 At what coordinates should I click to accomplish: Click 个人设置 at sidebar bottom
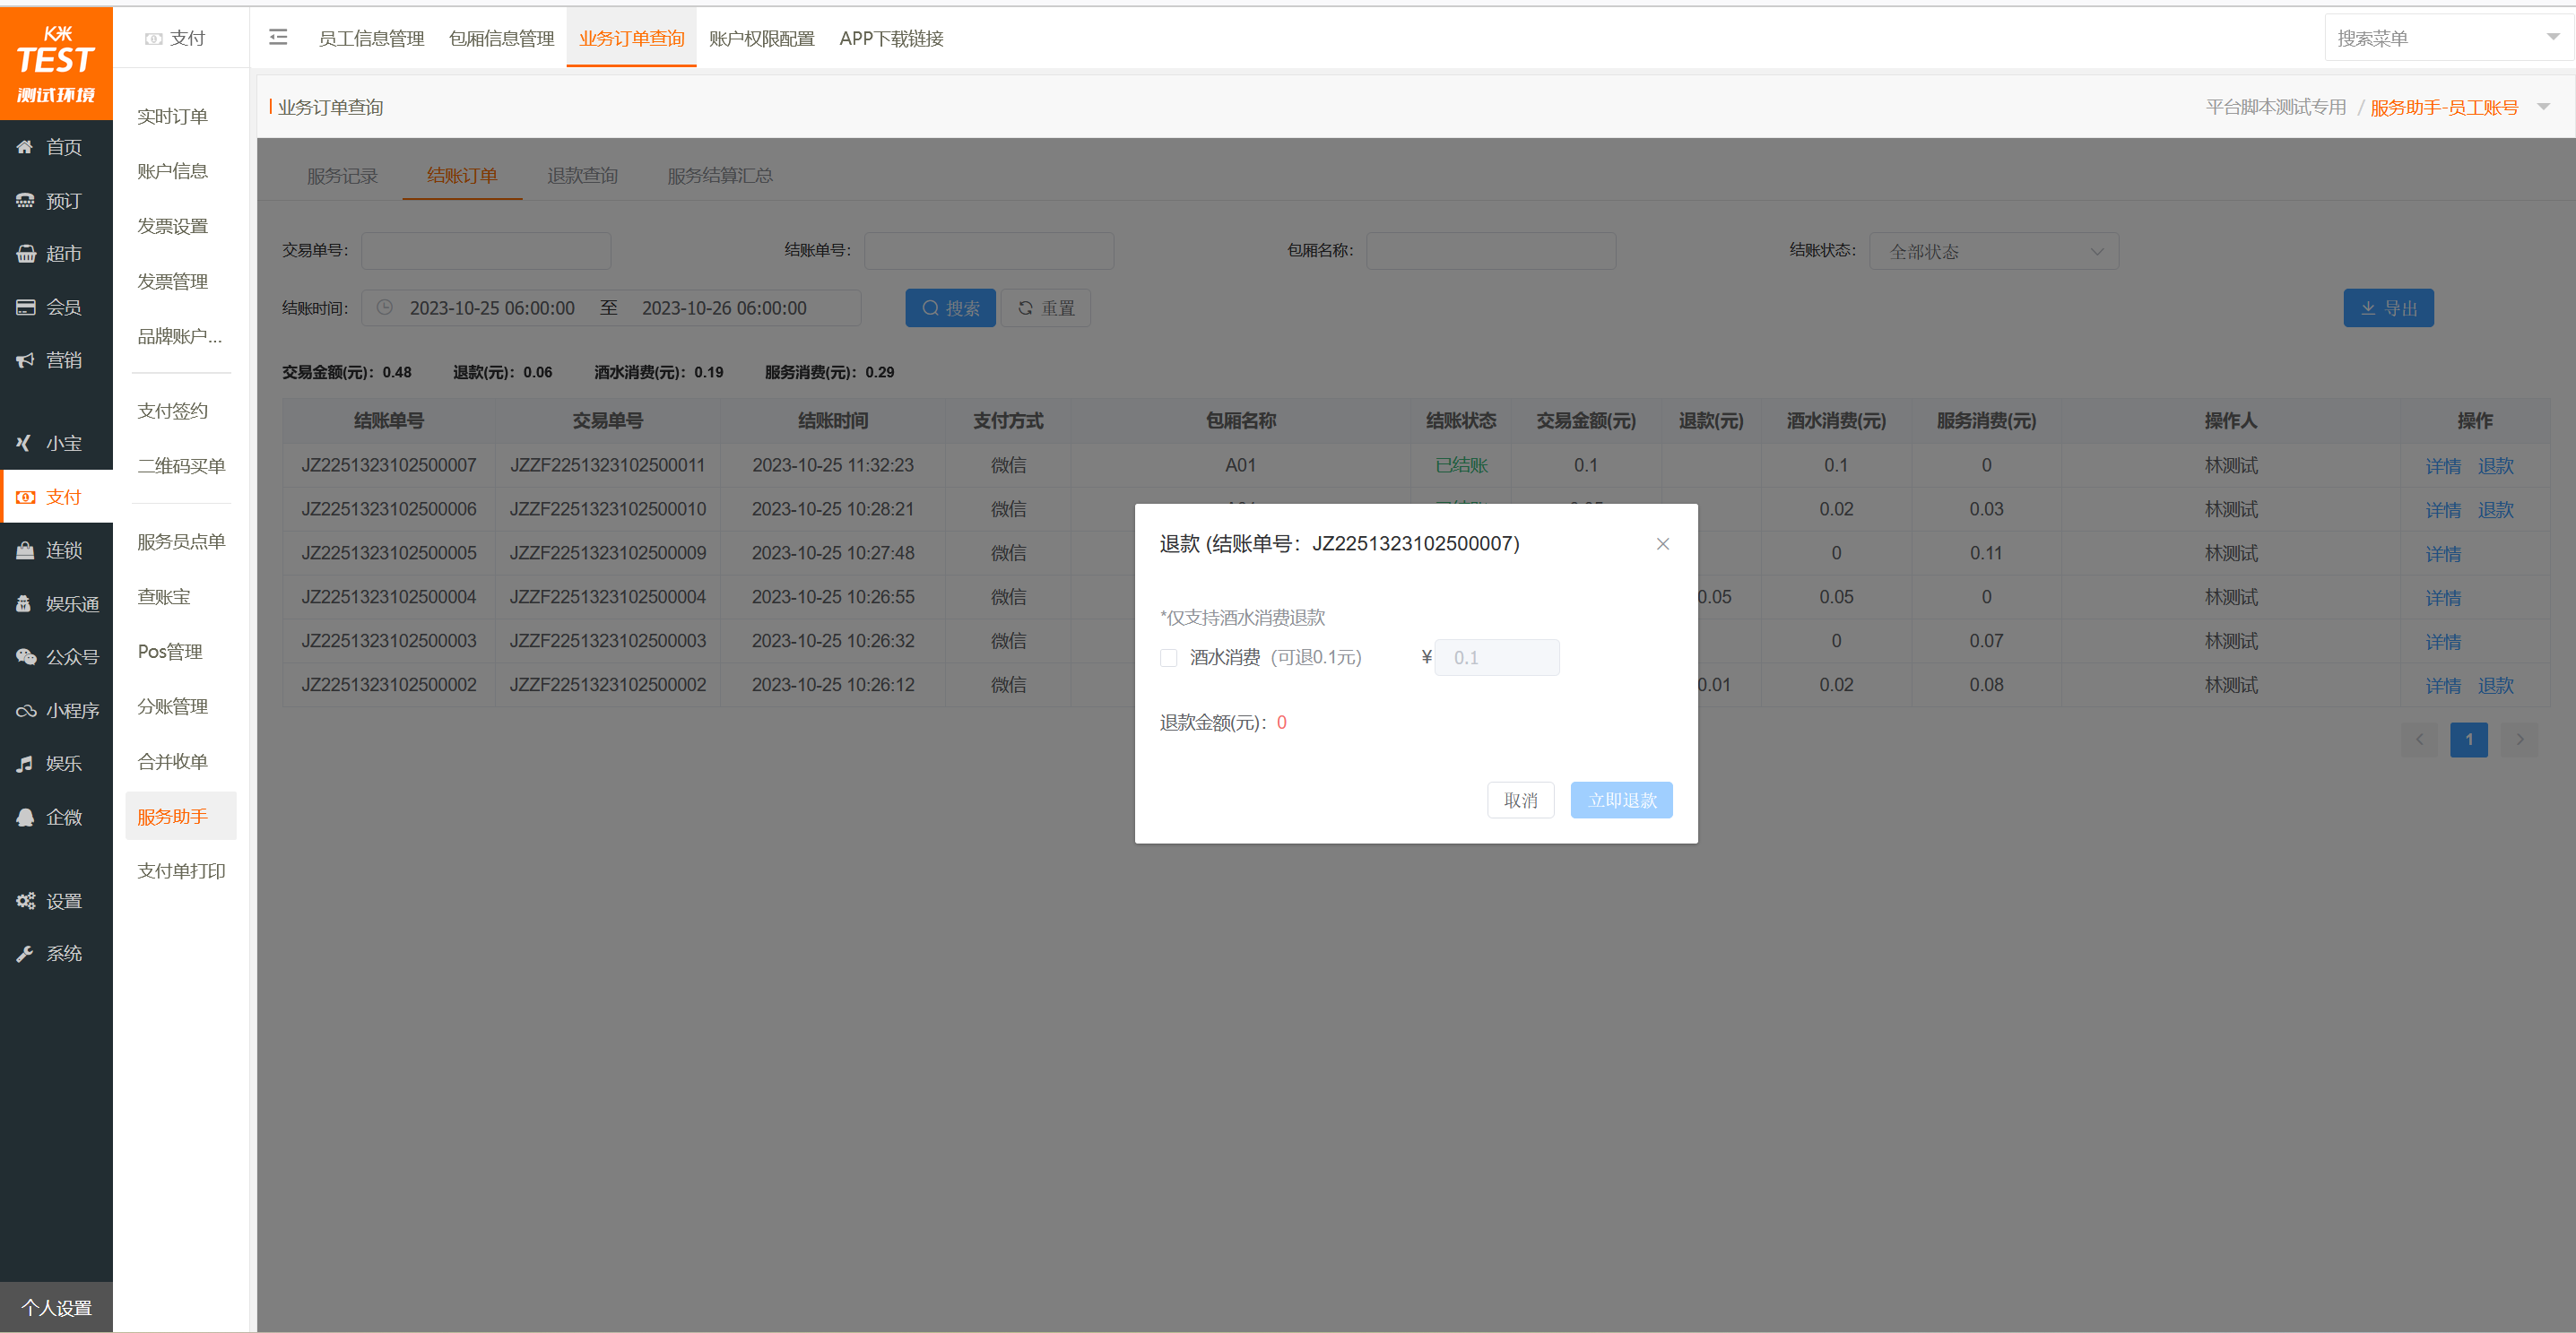click(x=56, y=1308)
